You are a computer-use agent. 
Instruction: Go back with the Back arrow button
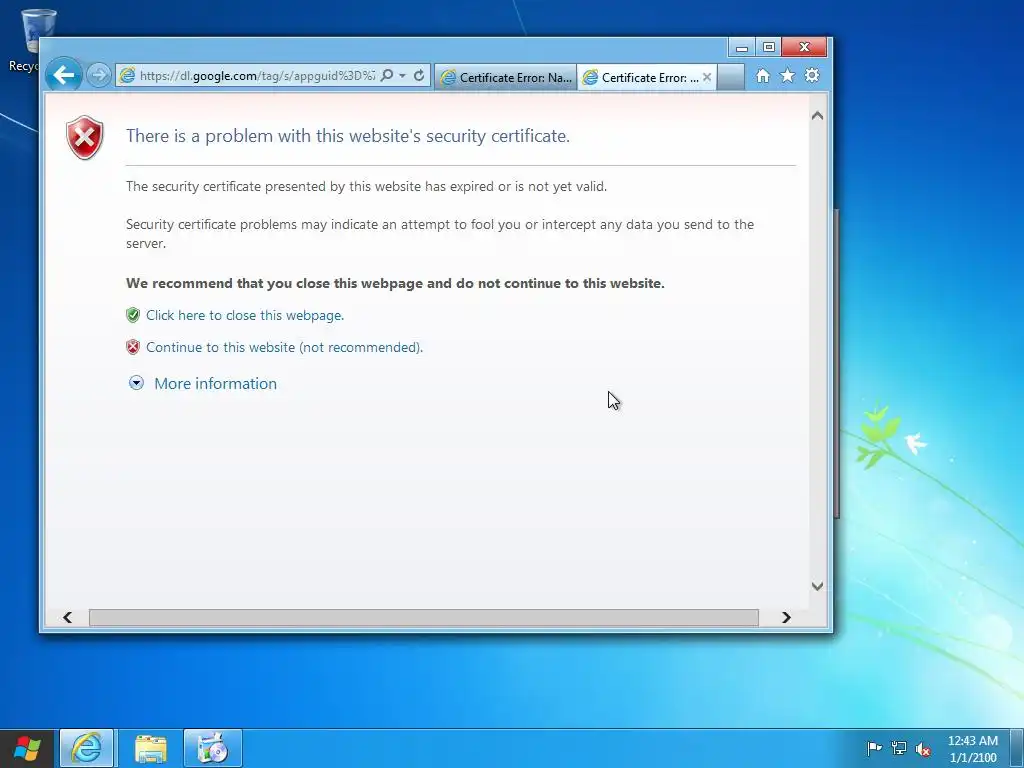click(63, 75)
